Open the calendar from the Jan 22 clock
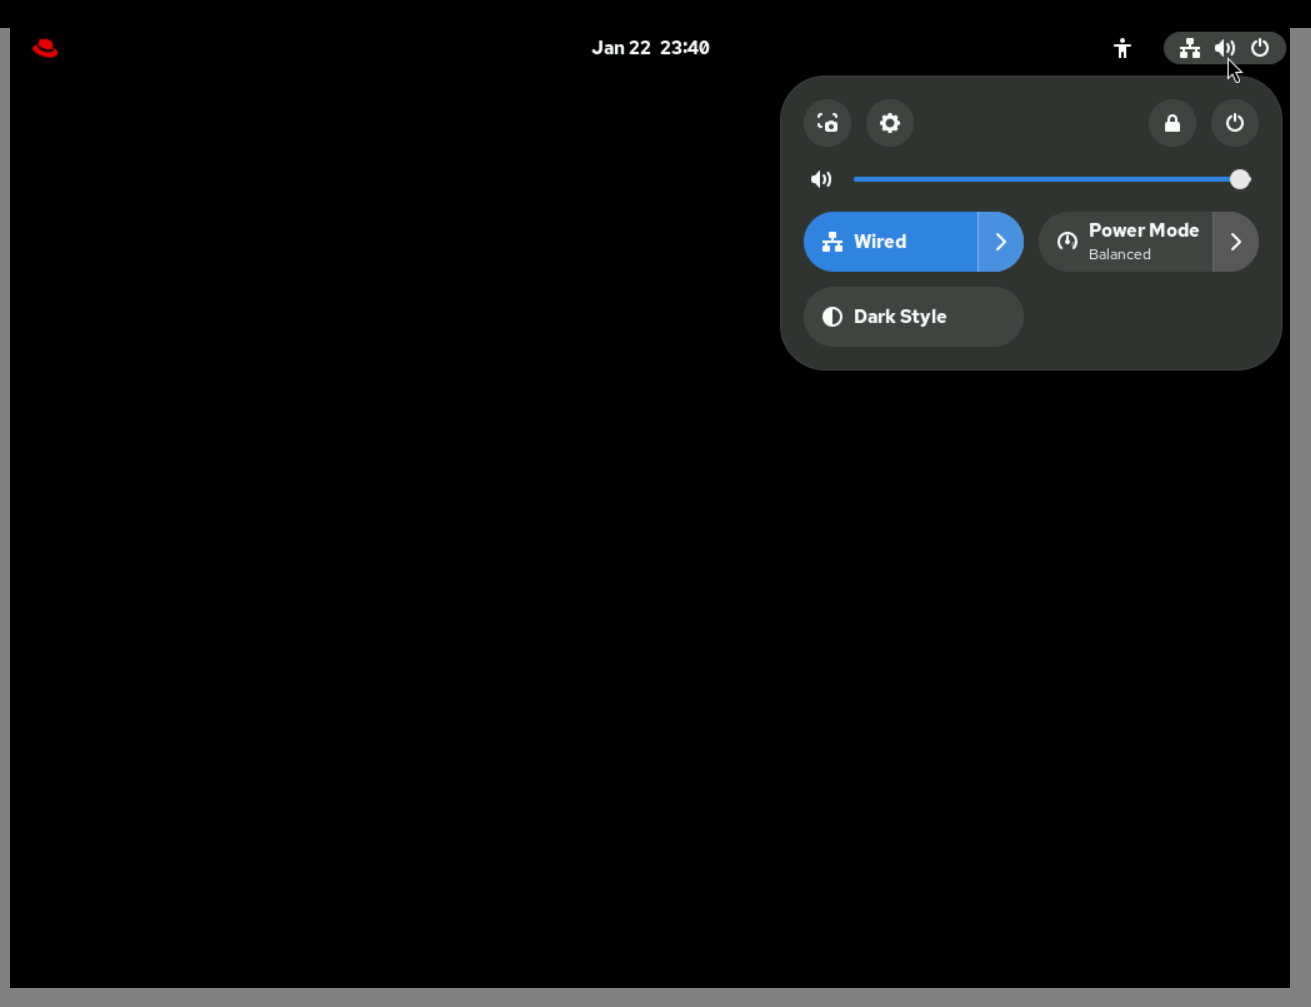 pyautogui.click(x=650, y=48)
